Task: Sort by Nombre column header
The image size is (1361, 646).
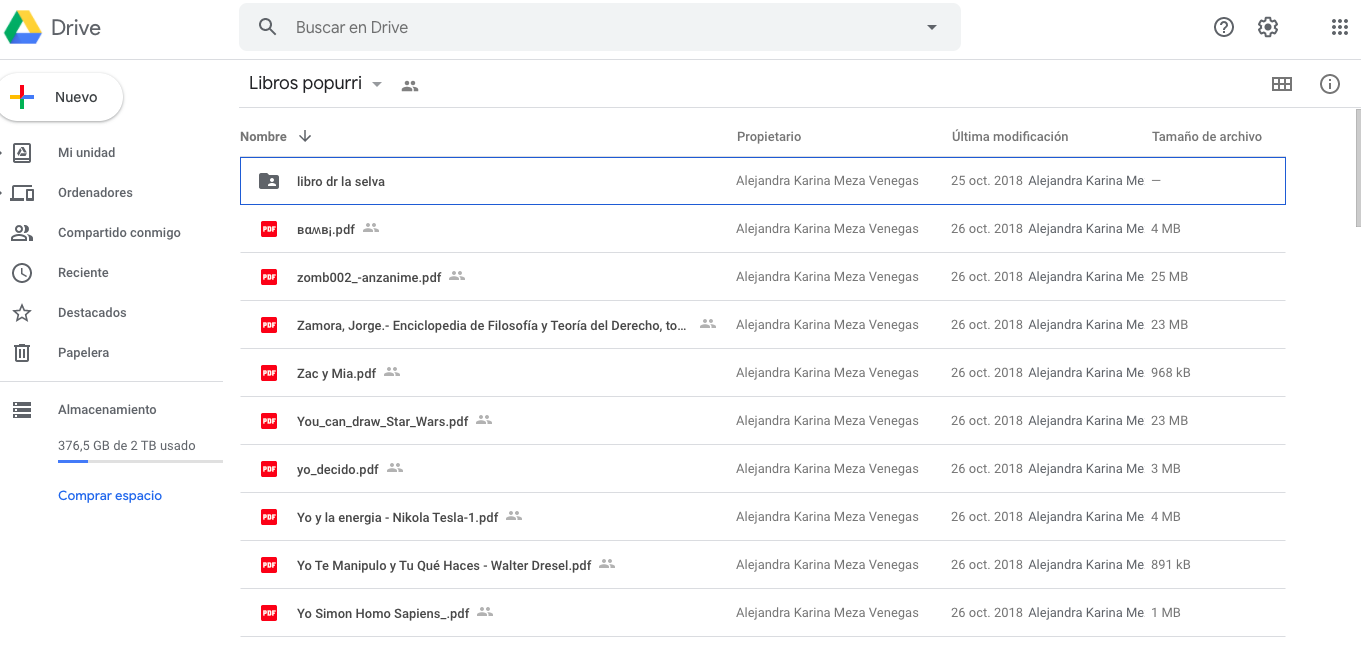Action: [x=263, y=137]
